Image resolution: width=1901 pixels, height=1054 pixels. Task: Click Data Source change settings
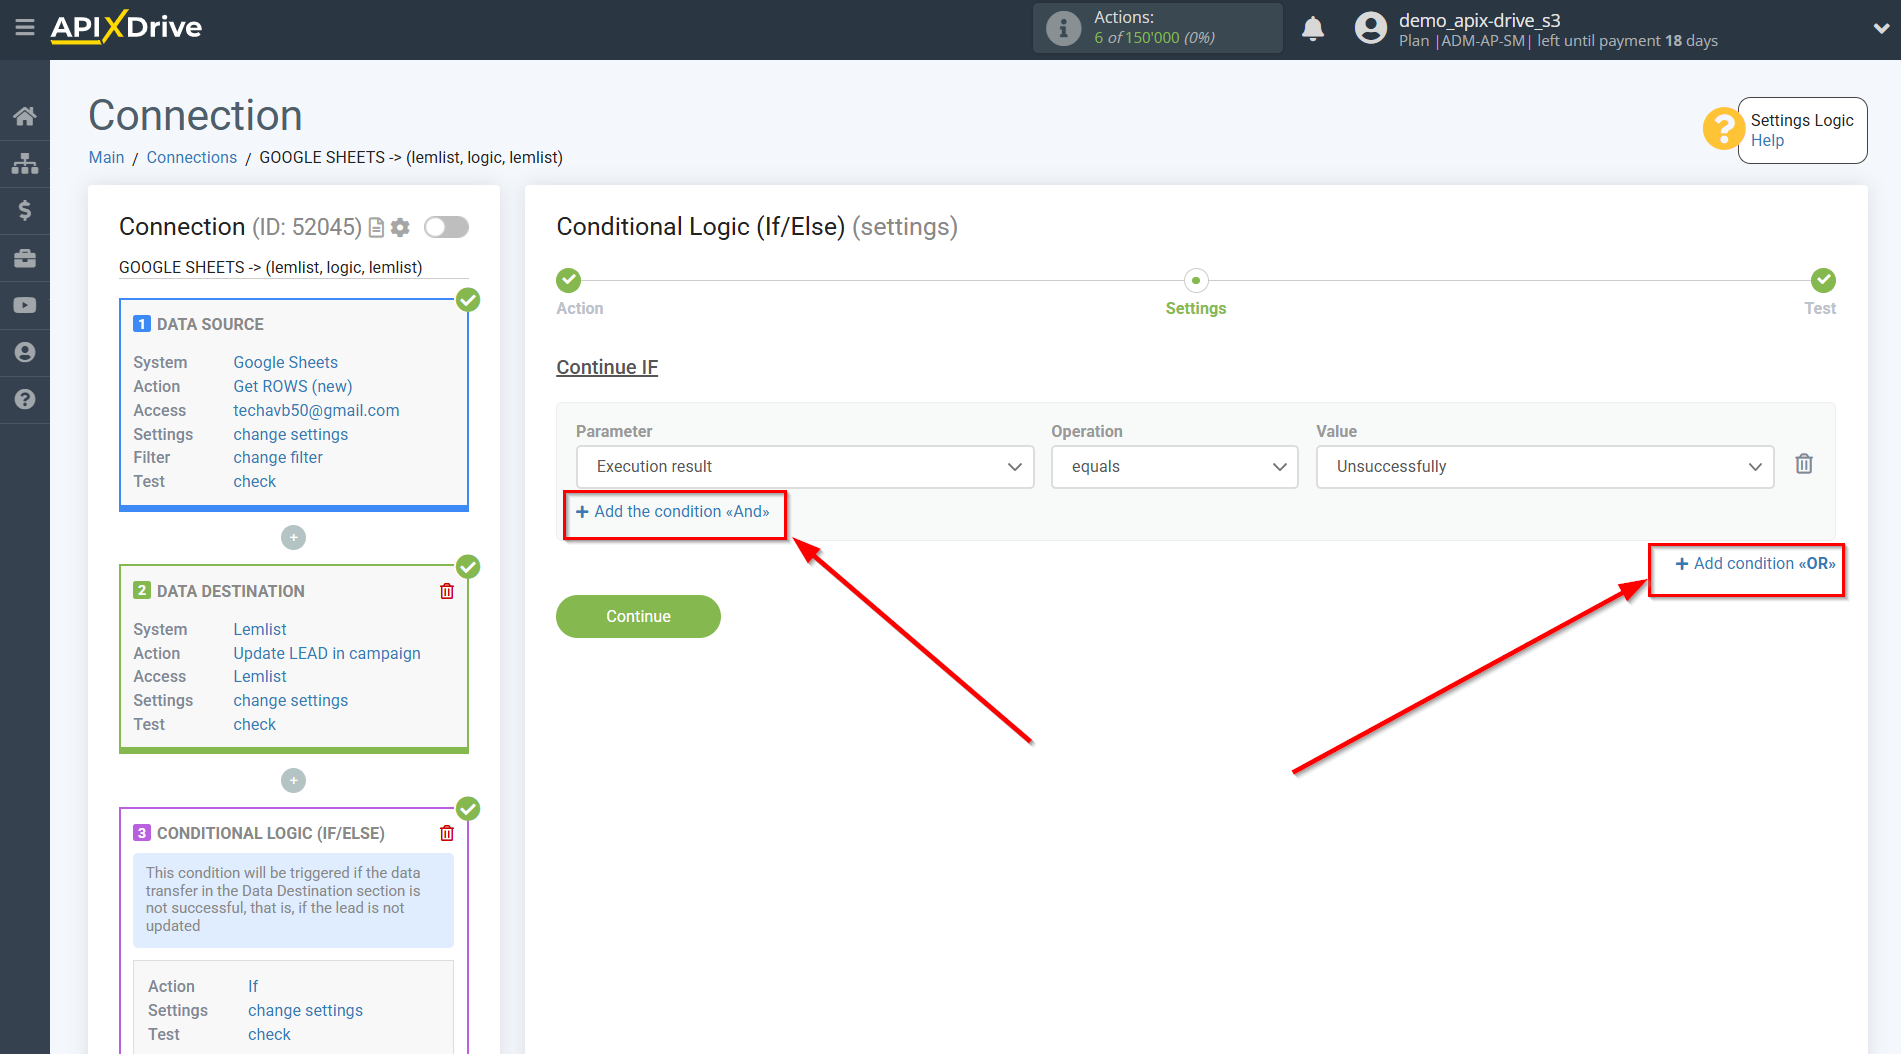coord(291,434)
